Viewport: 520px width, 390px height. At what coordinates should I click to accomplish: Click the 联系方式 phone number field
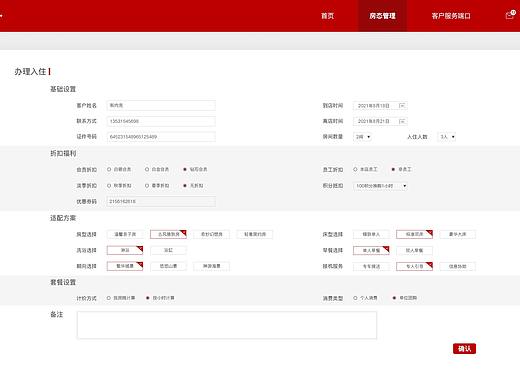[161, 121]
